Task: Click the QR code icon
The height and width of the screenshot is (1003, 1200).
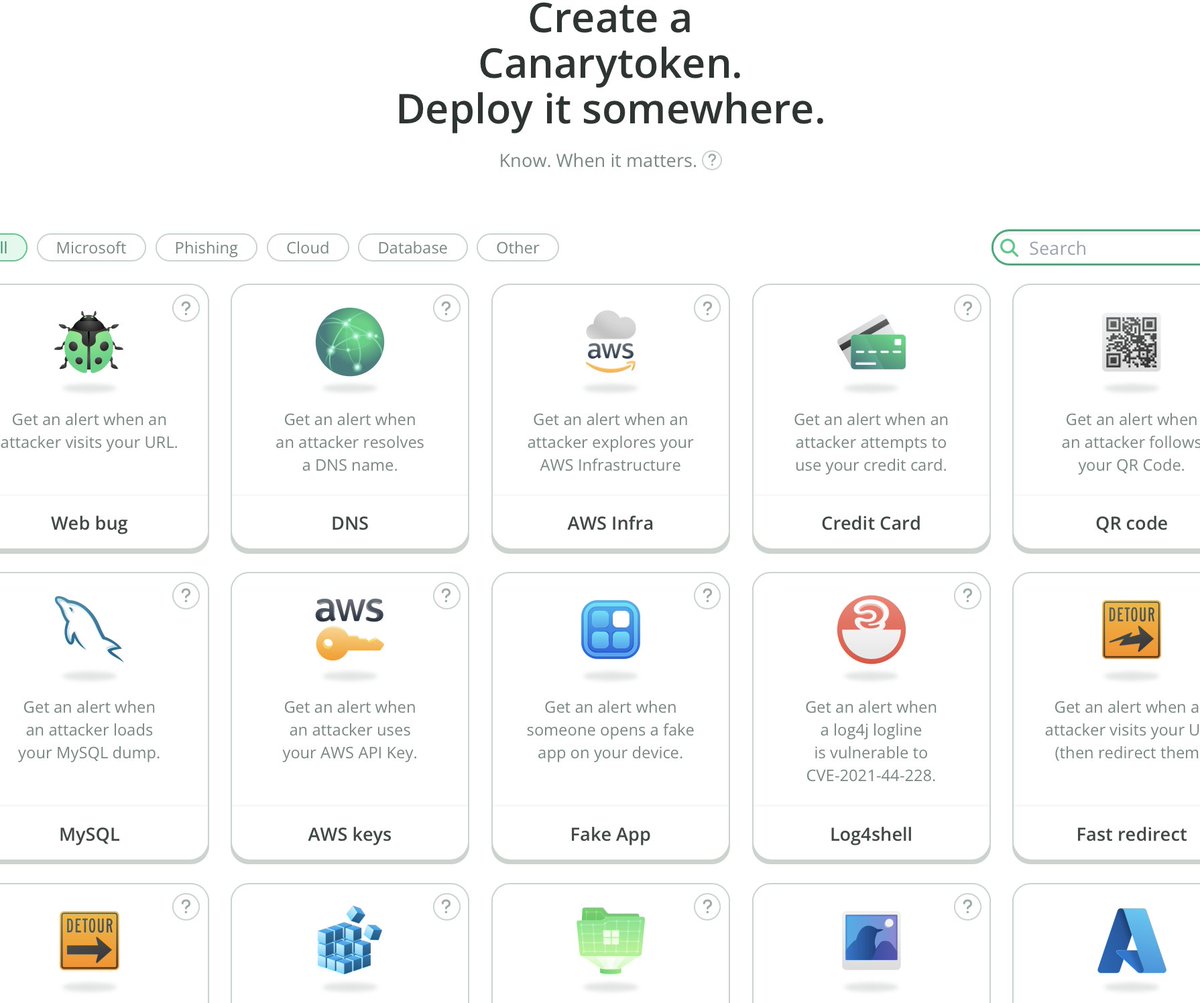Action: 1131,342
